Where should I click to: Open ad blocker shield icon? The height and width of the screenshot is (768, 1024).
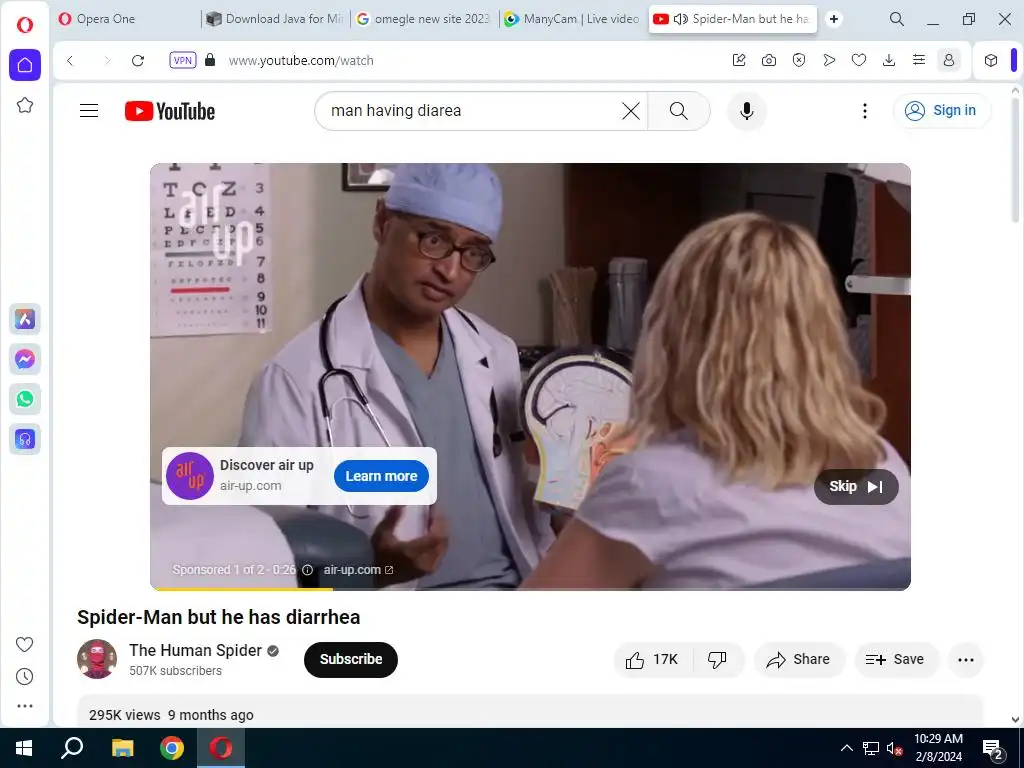click(x=799, y=61)
